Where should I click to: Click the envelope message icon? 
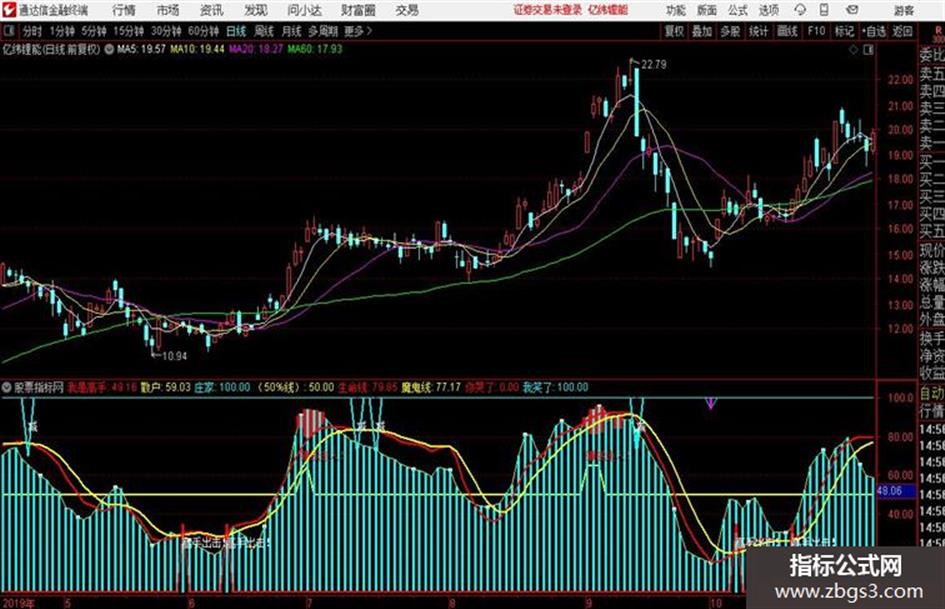[x=852, y=10]
